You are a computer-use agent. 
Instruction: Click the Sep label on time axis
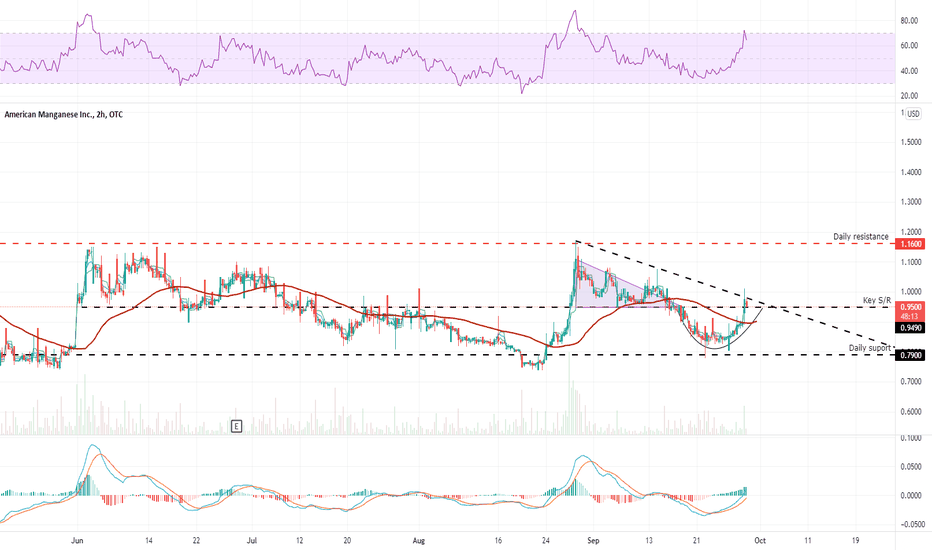click(593, 540)
